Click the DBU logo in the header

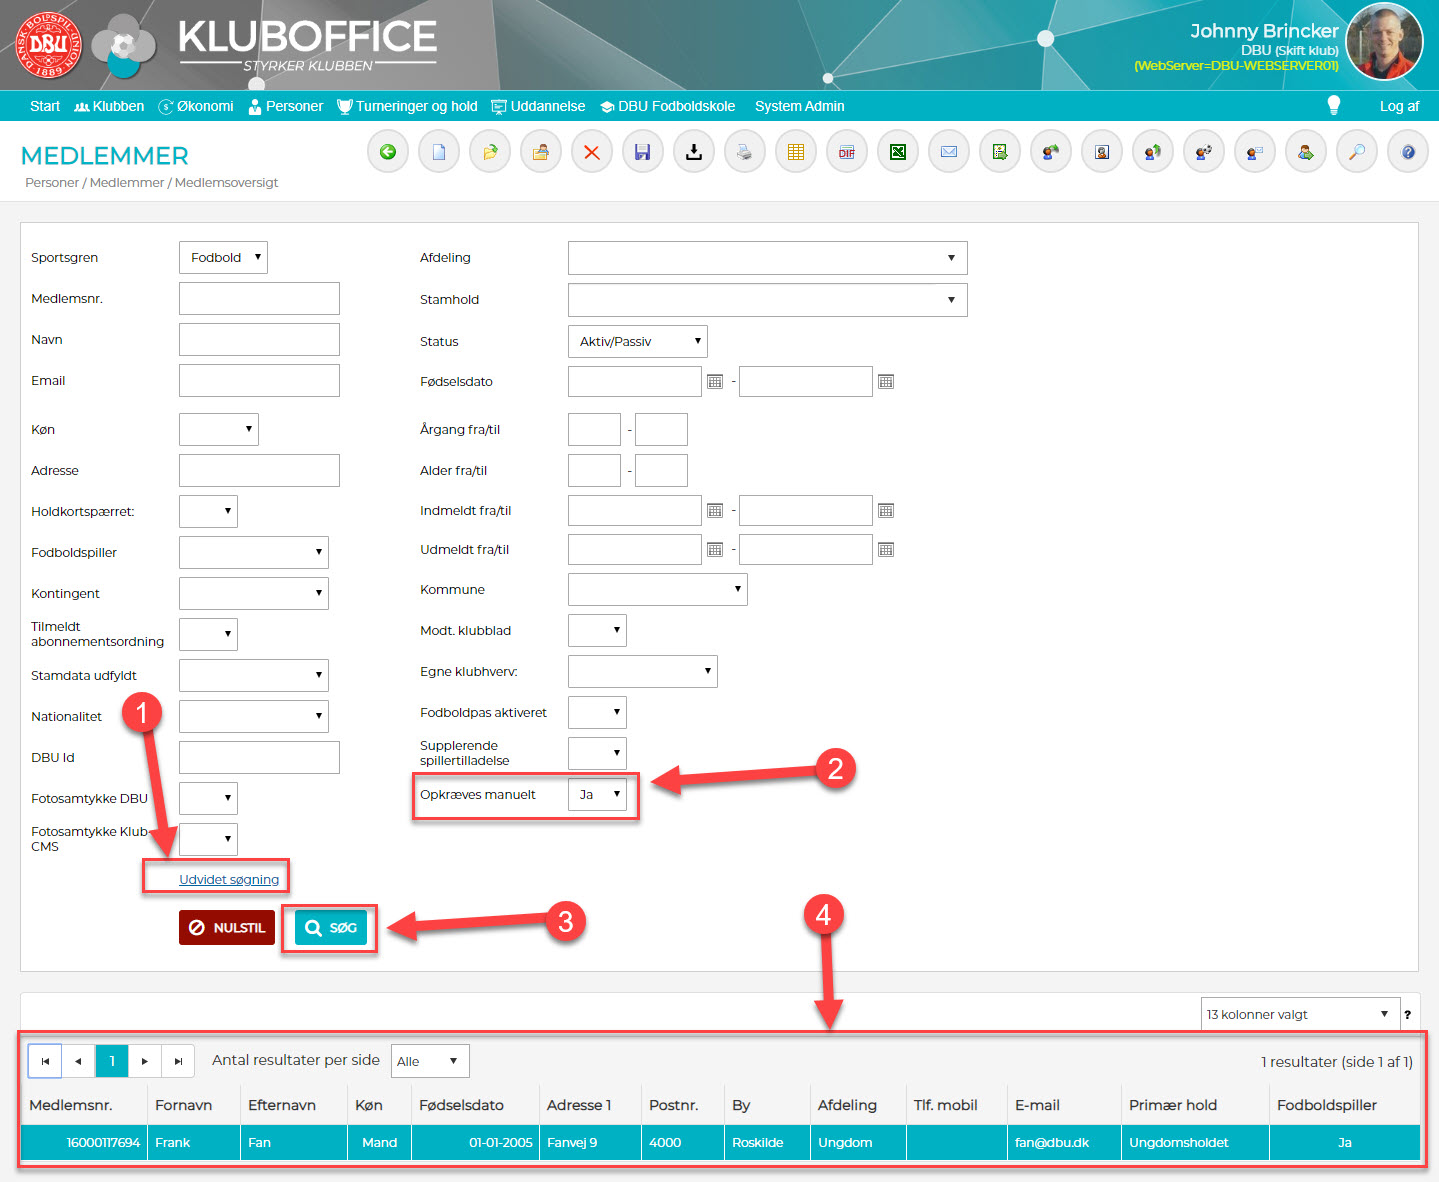click(x=47, y=45)
